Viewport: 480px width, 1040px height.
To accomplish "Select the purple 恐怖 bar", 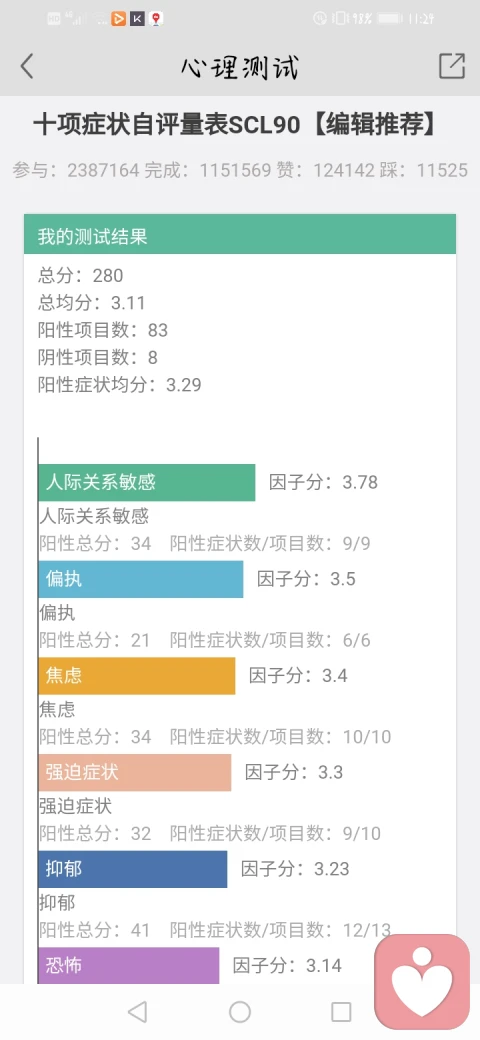I will tap(129, 965).
